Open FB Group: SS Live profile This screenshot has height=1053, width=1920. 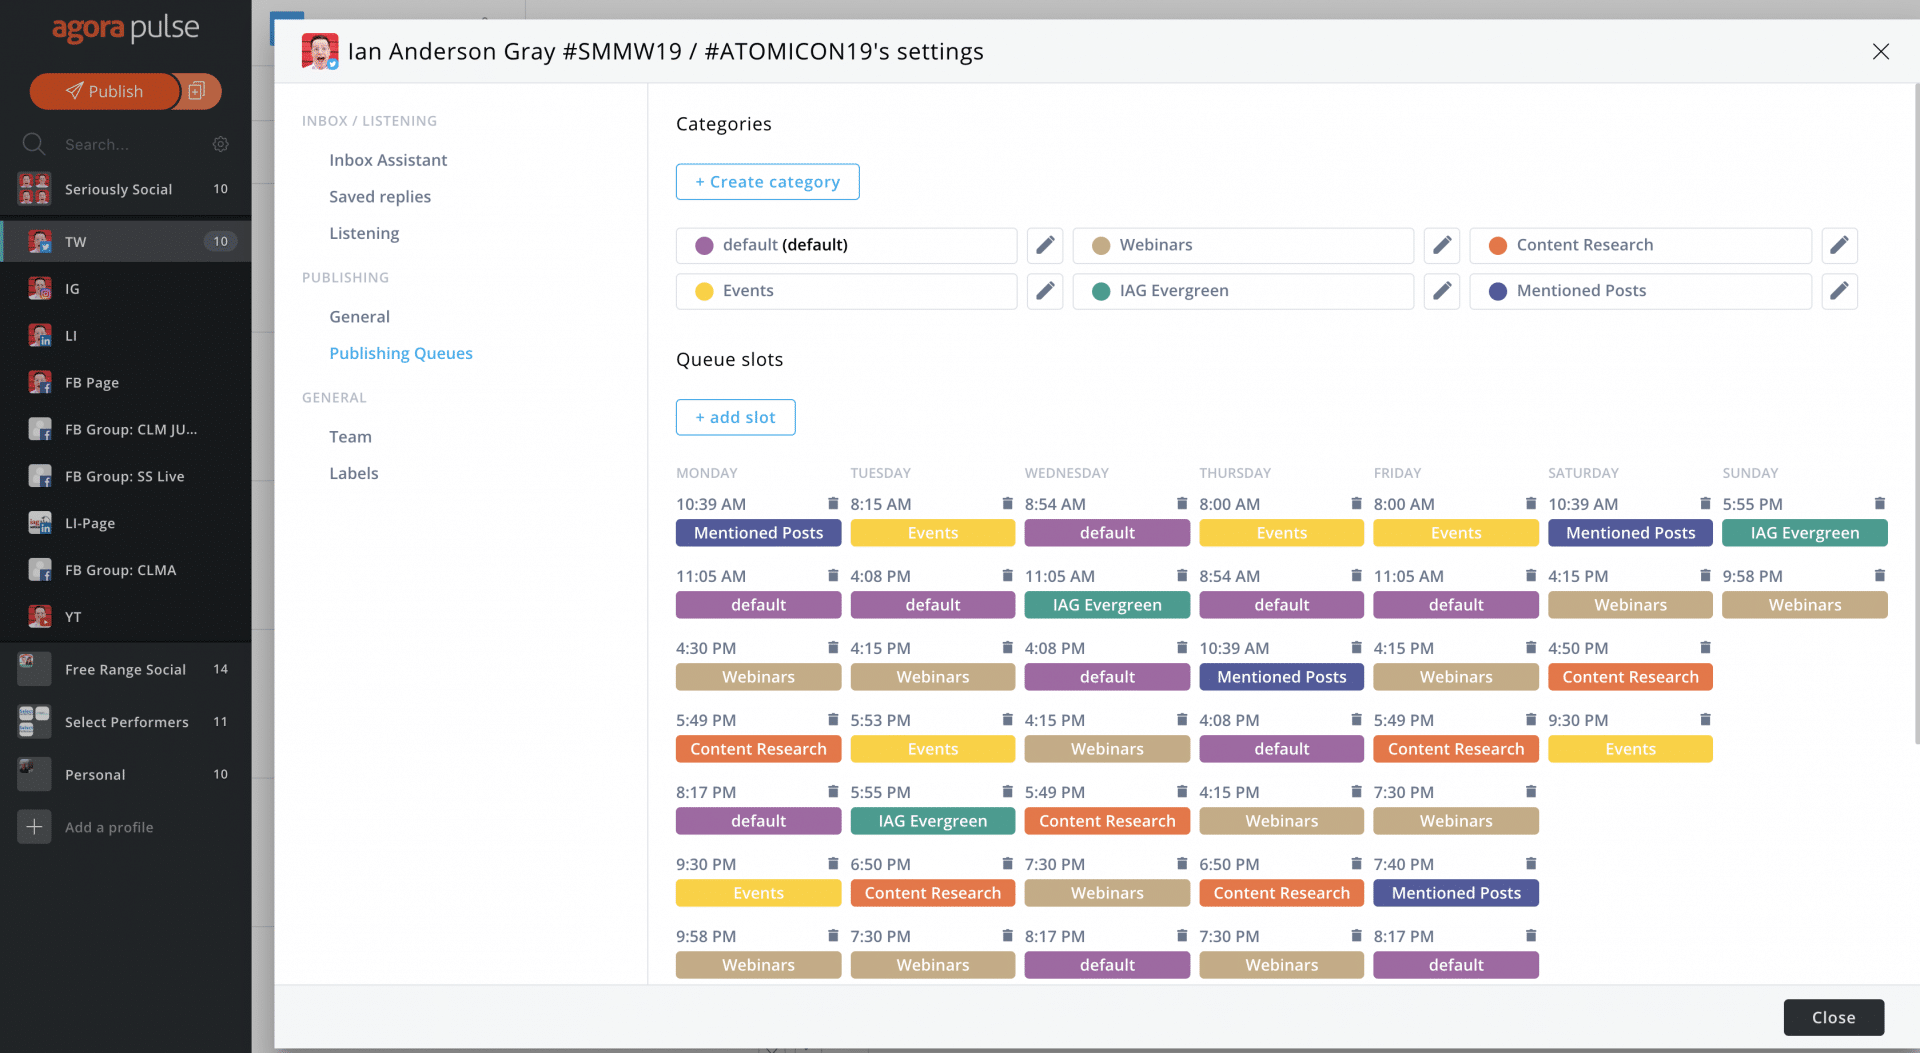point(126,476)
